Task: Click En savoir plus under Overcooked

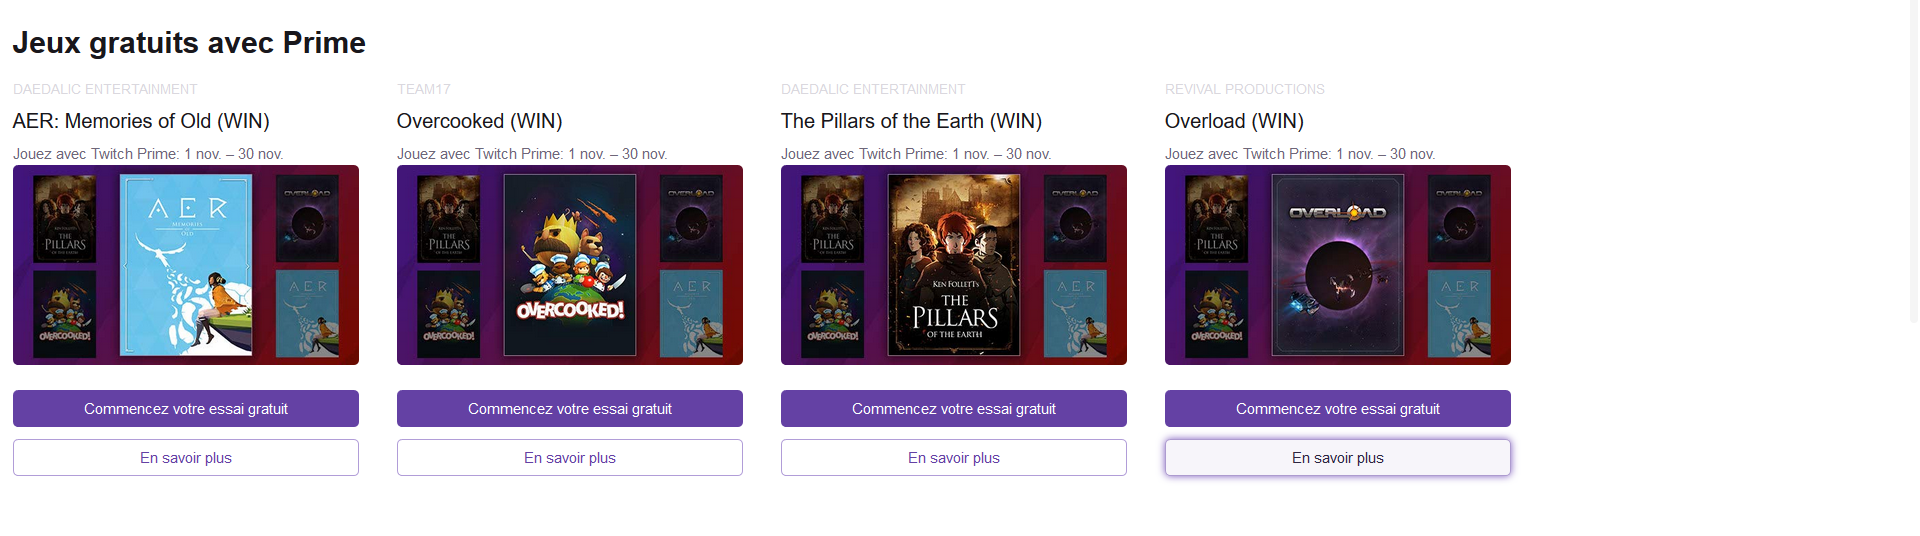Action: click(x=570, y=458)
